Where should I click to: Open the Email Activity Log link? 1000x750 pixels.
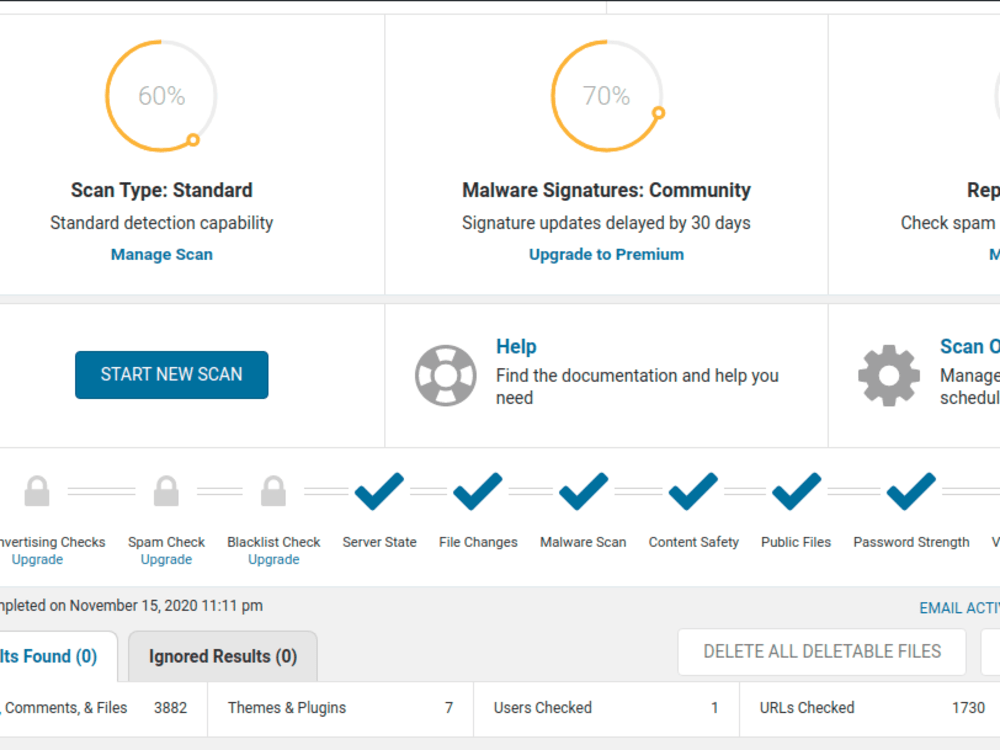point(959,608)
